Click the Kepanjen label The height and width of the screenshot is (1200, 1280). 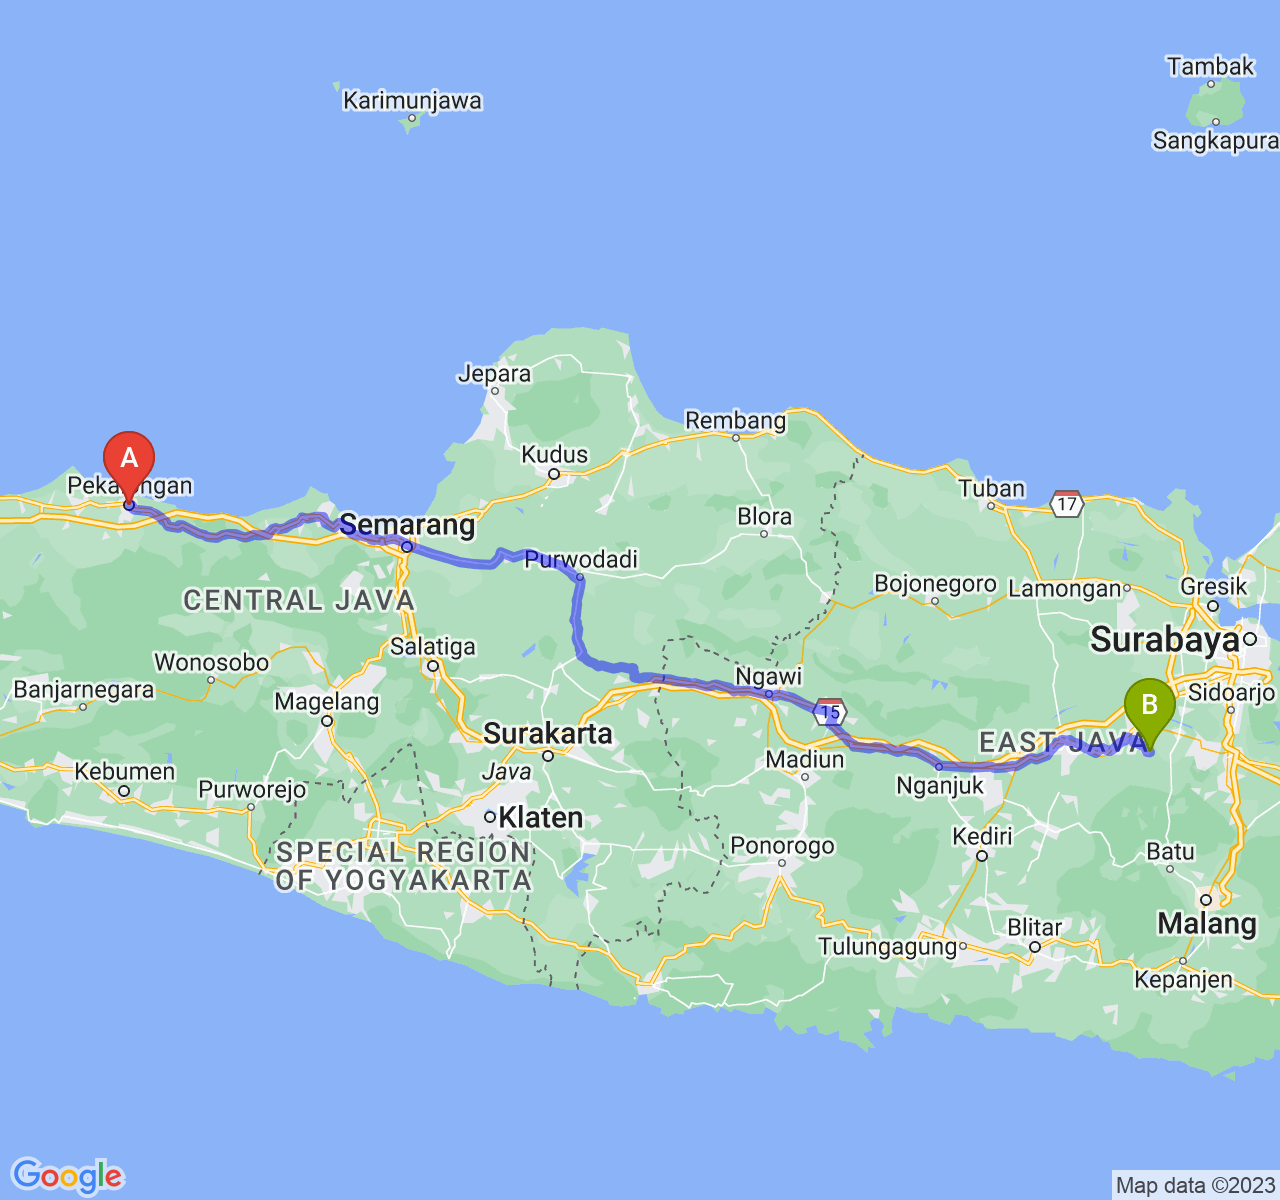coord(1183,981)
